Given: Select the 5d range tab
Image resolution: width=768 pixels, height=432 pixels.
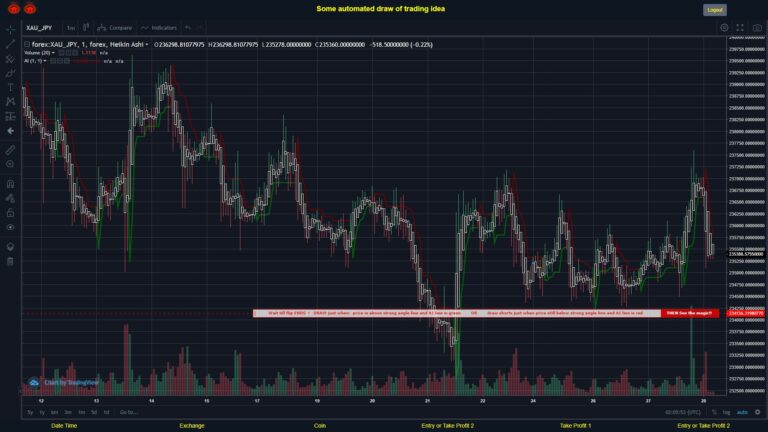Looking at the screenshot, I should 94,412.
